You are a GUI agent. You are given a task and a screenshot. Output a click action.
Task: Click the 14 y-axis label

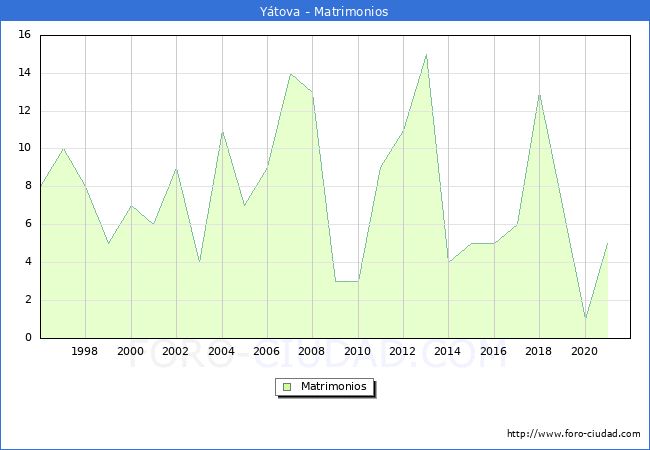coord(25,73)
